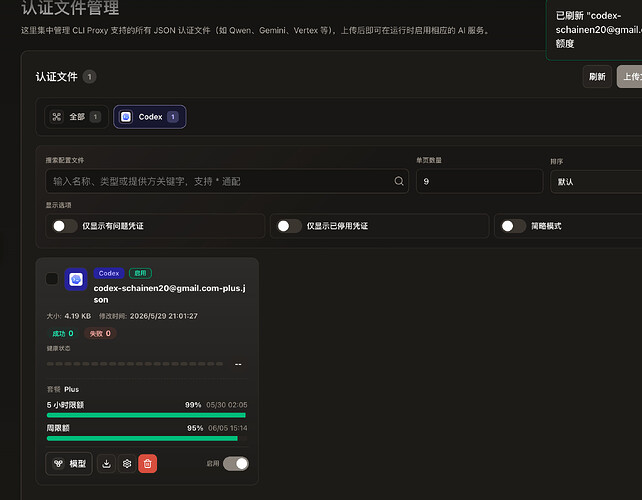Click the 上传 button
The image size is (642, 500).
pyautogui.click(x=630, y=77)
